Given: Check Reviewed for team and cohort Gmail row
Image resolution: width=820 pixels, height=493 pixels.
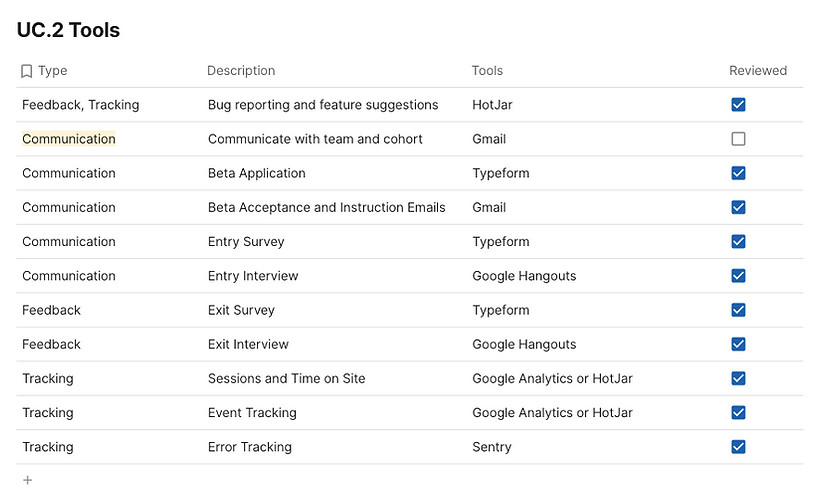Looking at the screenshot, I should point(738,139).
